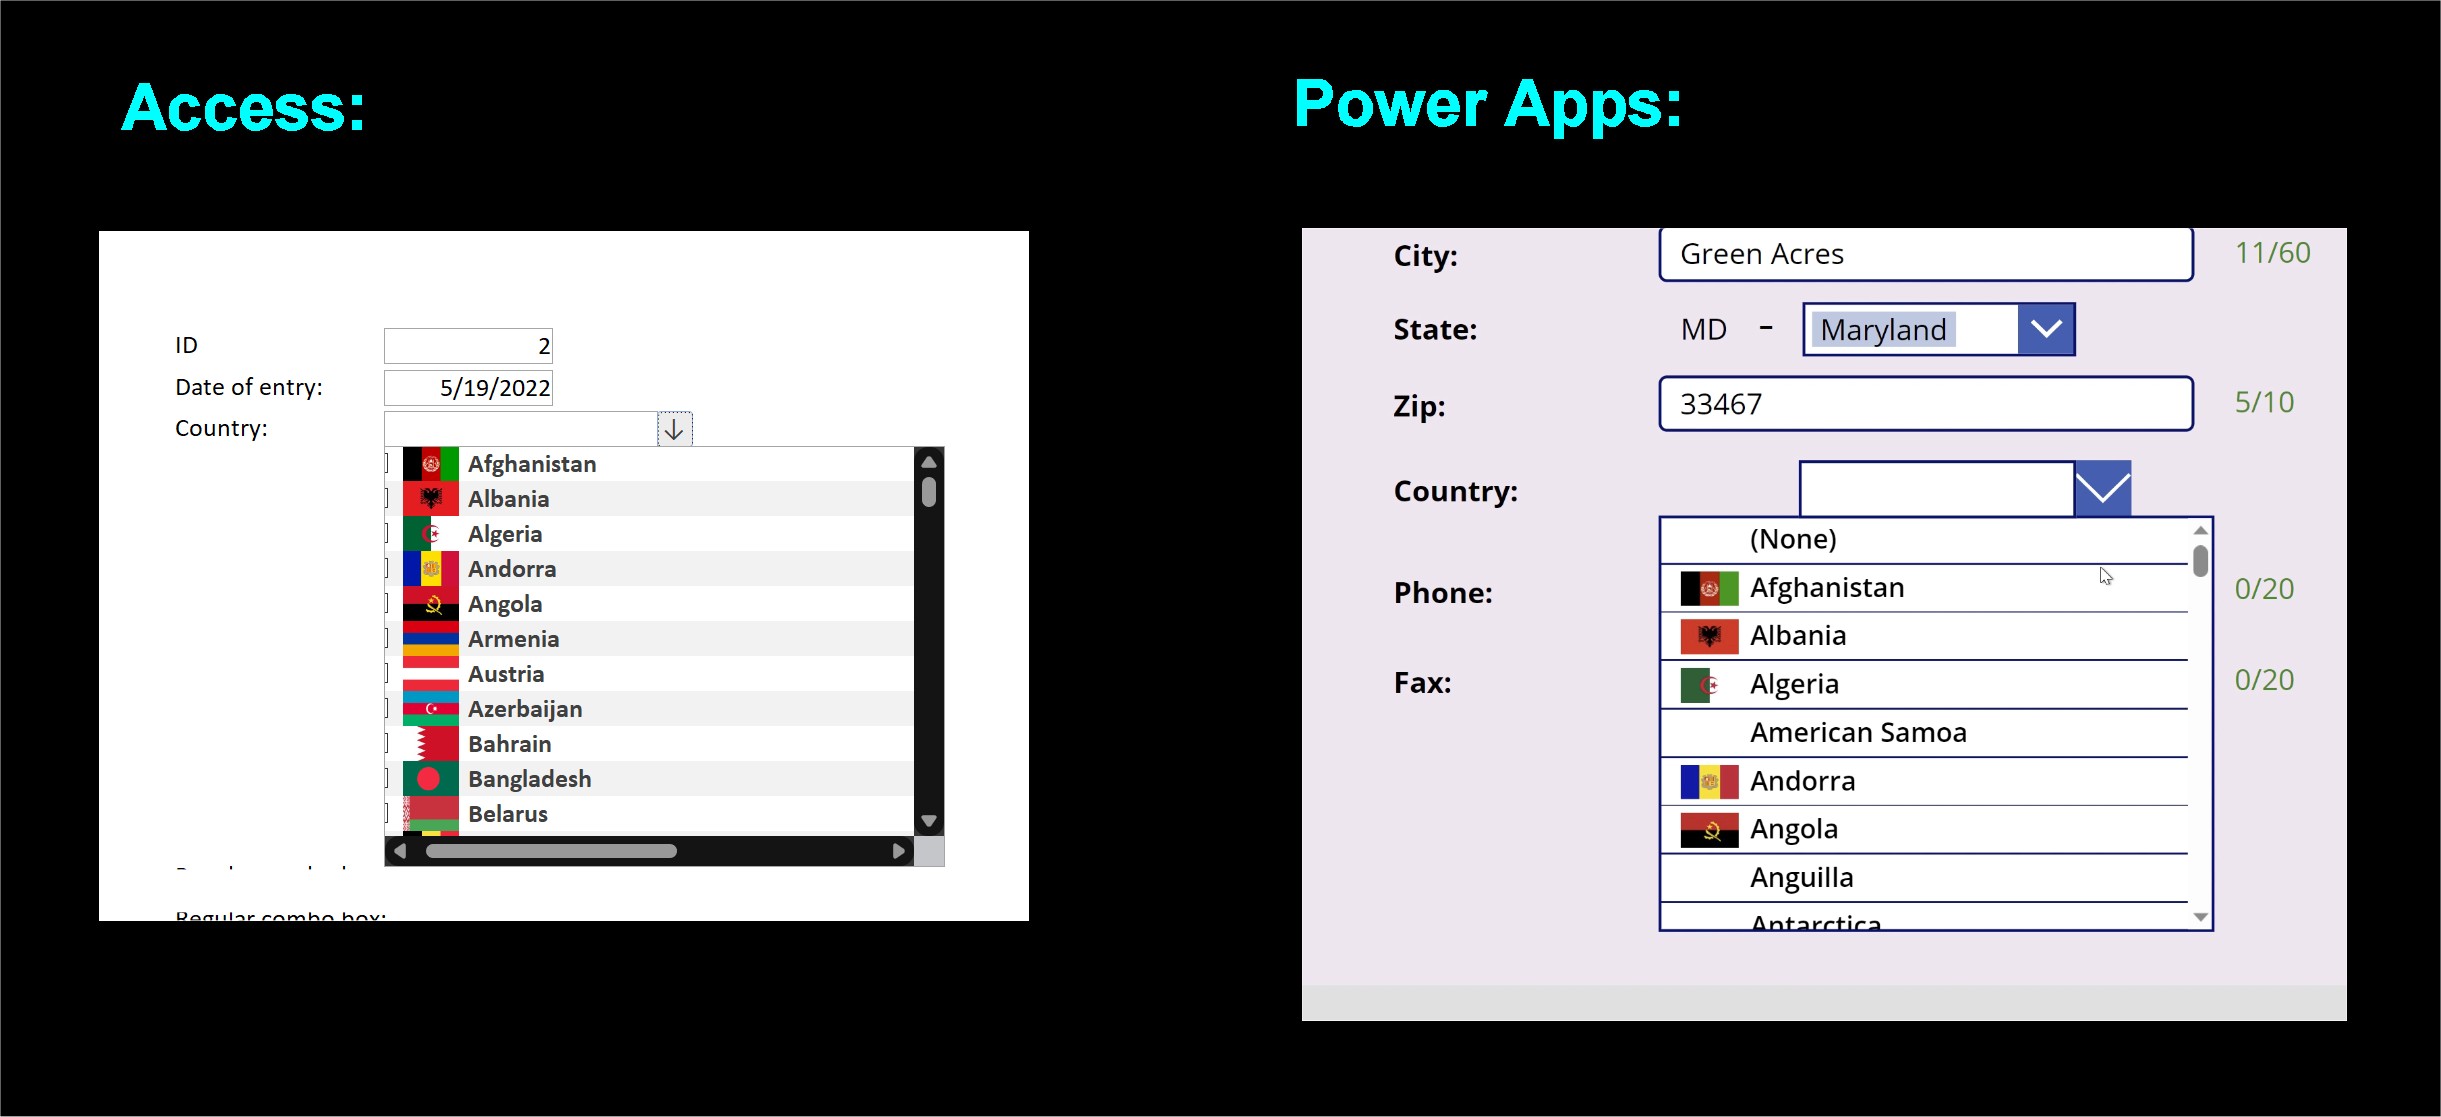Click Access list scroll down arrow

pyautogui.click(x=929, y=821)
